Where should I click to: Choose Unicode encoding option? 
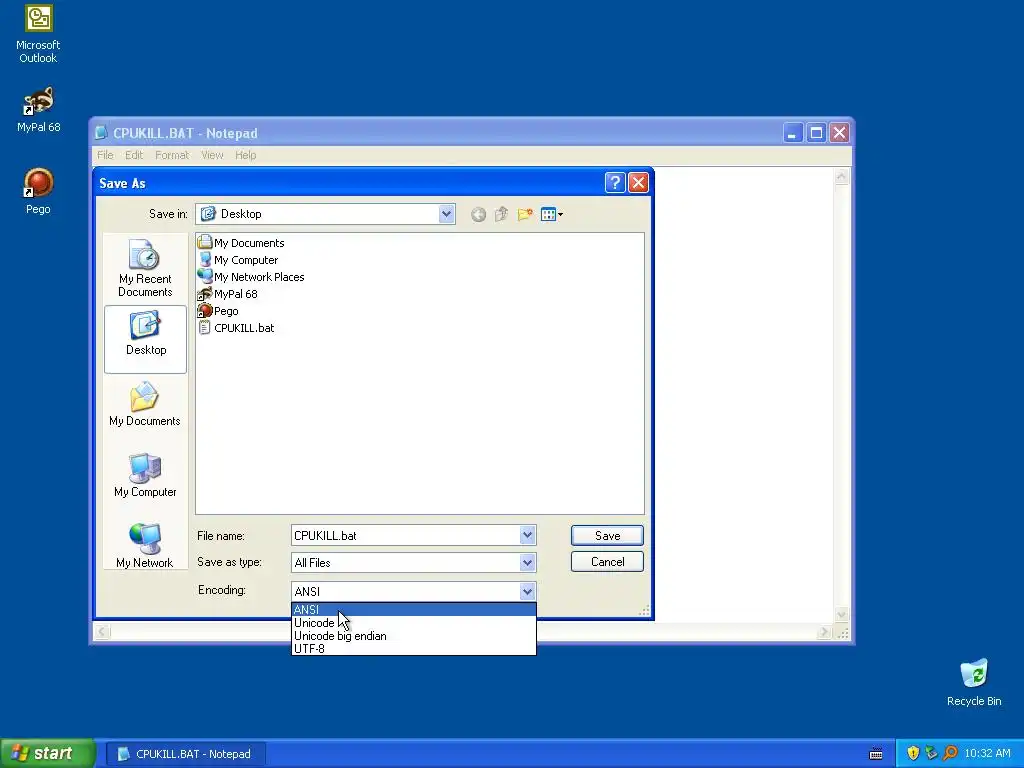tap(413, 622)
